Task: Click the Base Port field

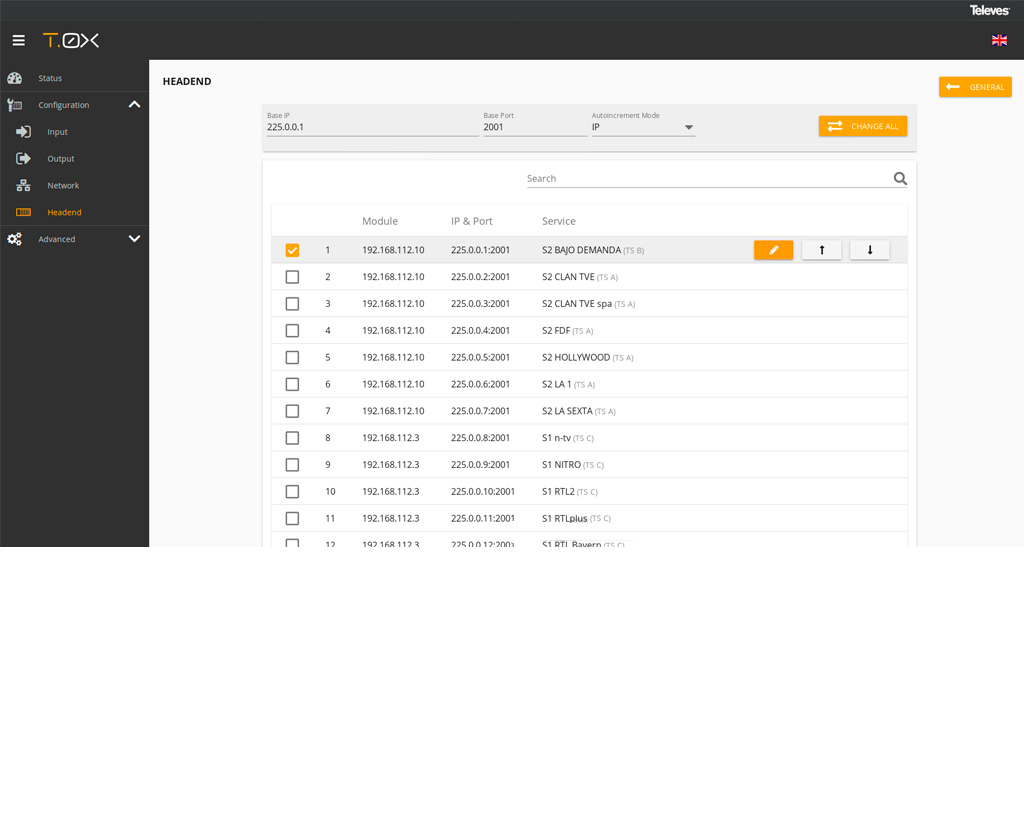Action: (x=535, y=127)
